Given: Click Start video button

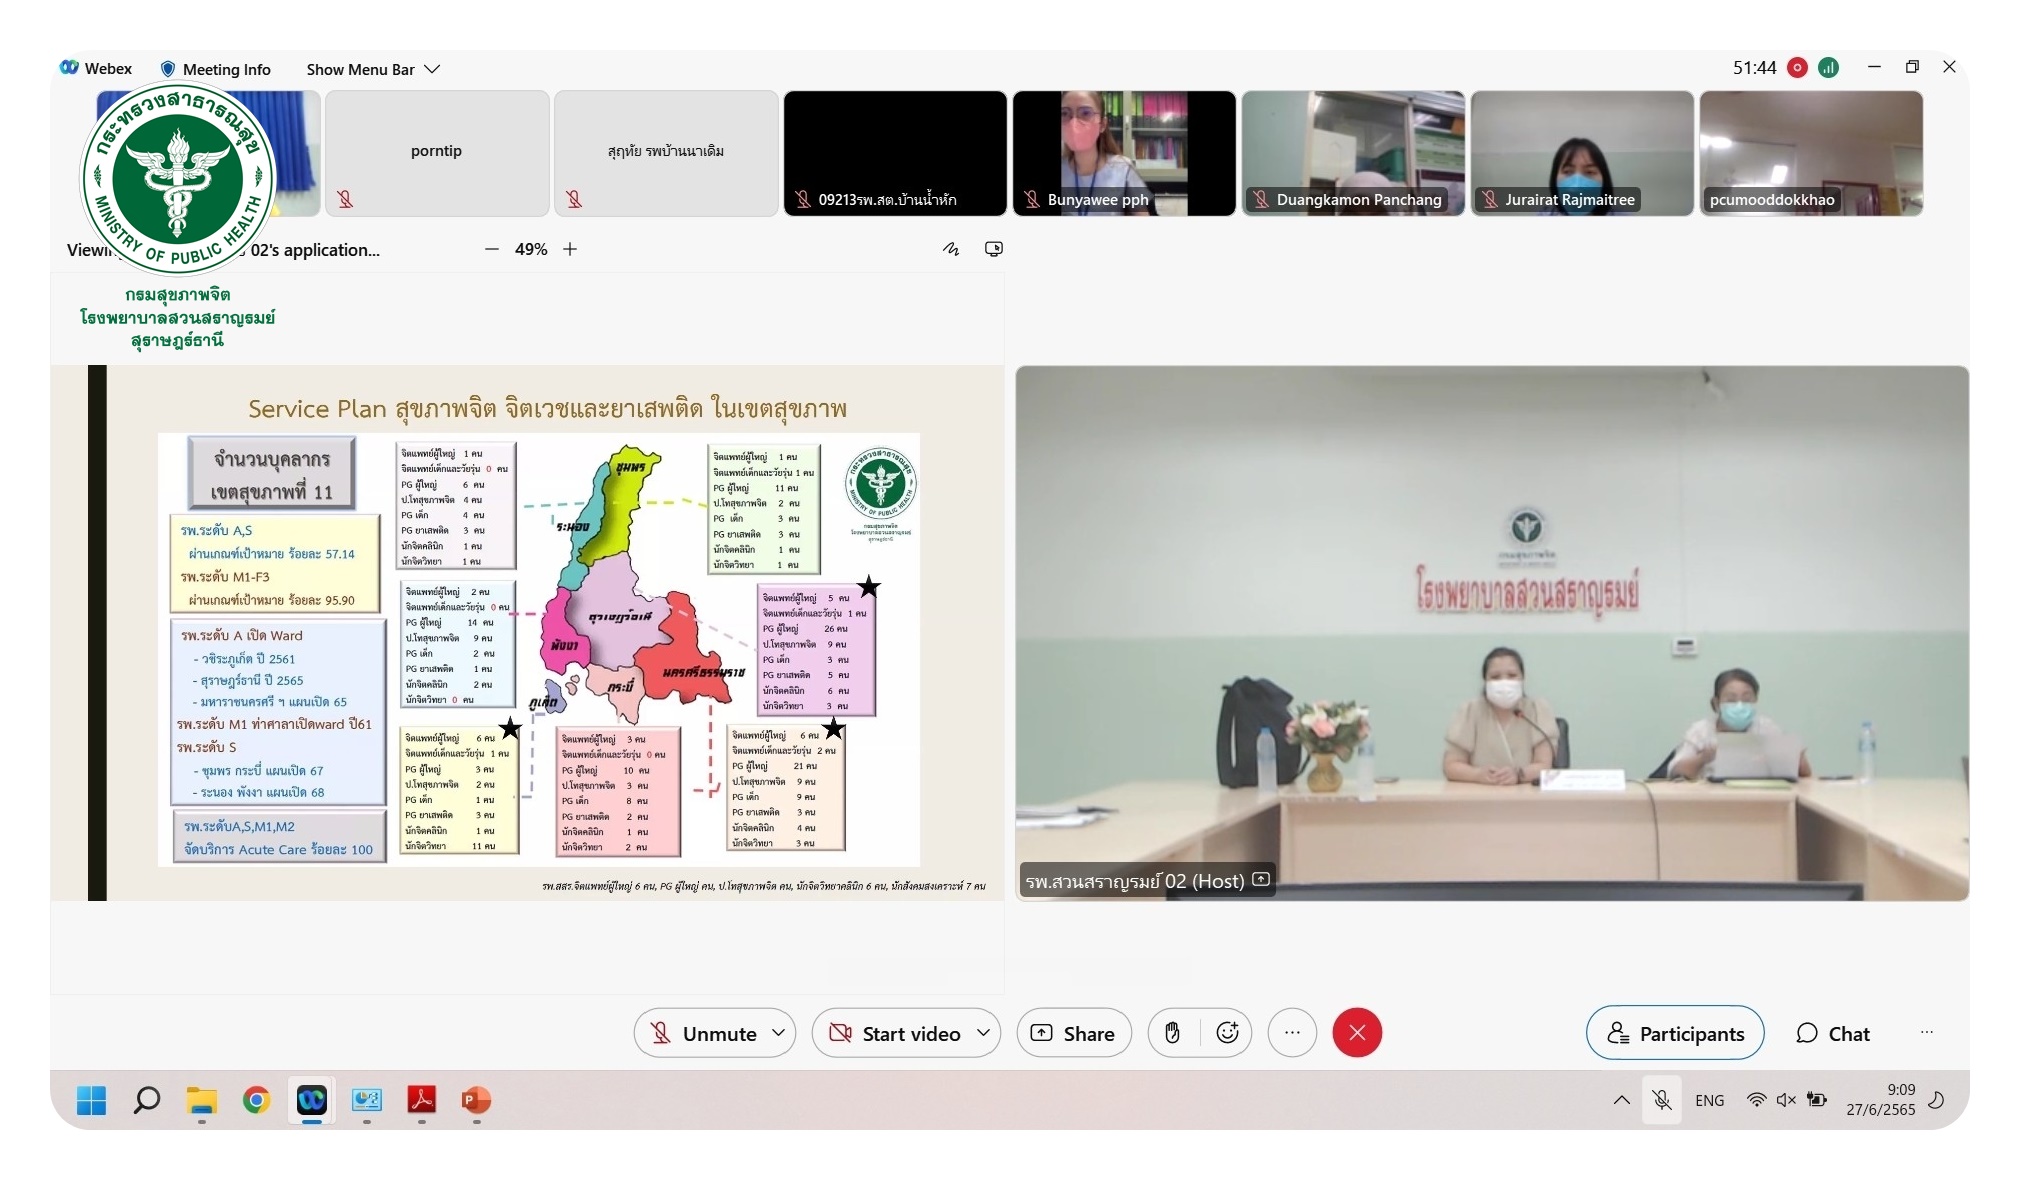Looking at the screenshot, I should pyautogui.click(x=896, y=1033).
